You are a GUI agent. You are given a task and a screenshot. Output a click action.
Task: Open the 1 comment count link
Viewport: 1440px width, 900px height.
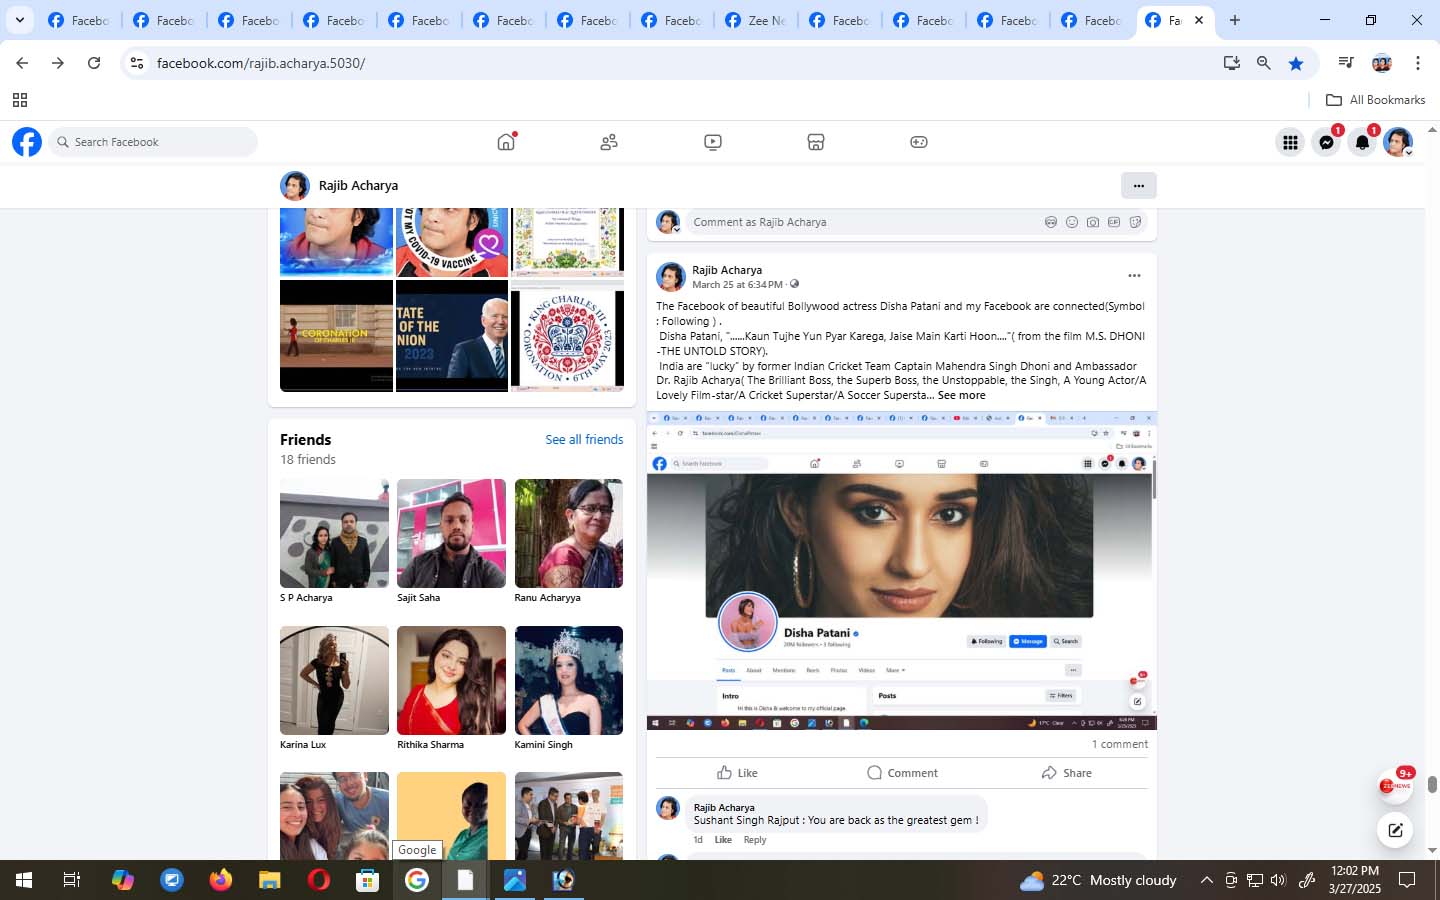pos(1119,745)
